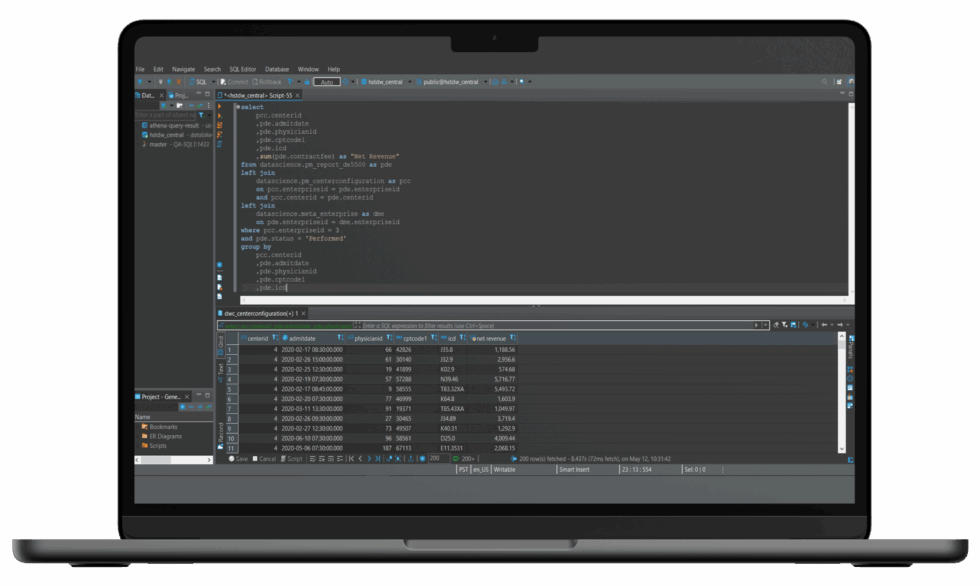Viewport: 980px width, 586px height.
Task: Close the Script-55 editor tab
Action: click(298, 96)
